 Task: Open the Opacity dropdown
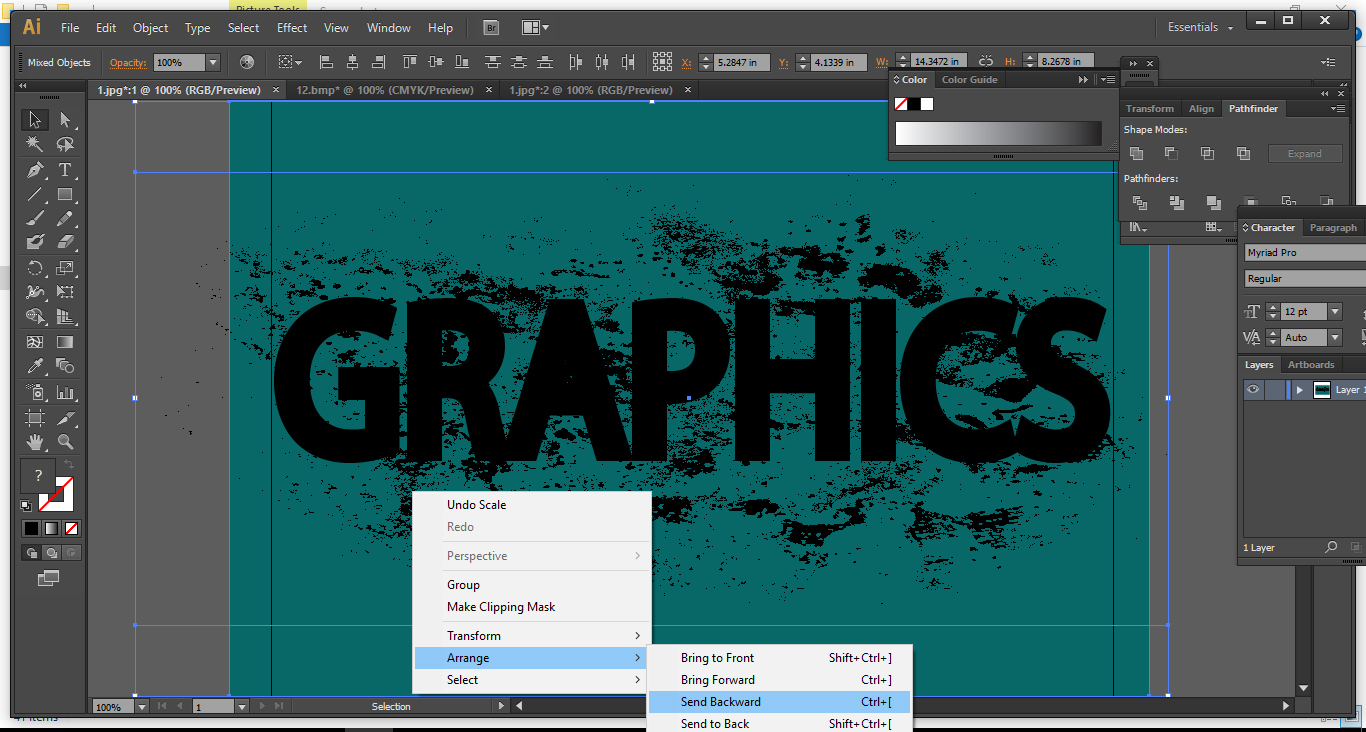coord(214,62)
